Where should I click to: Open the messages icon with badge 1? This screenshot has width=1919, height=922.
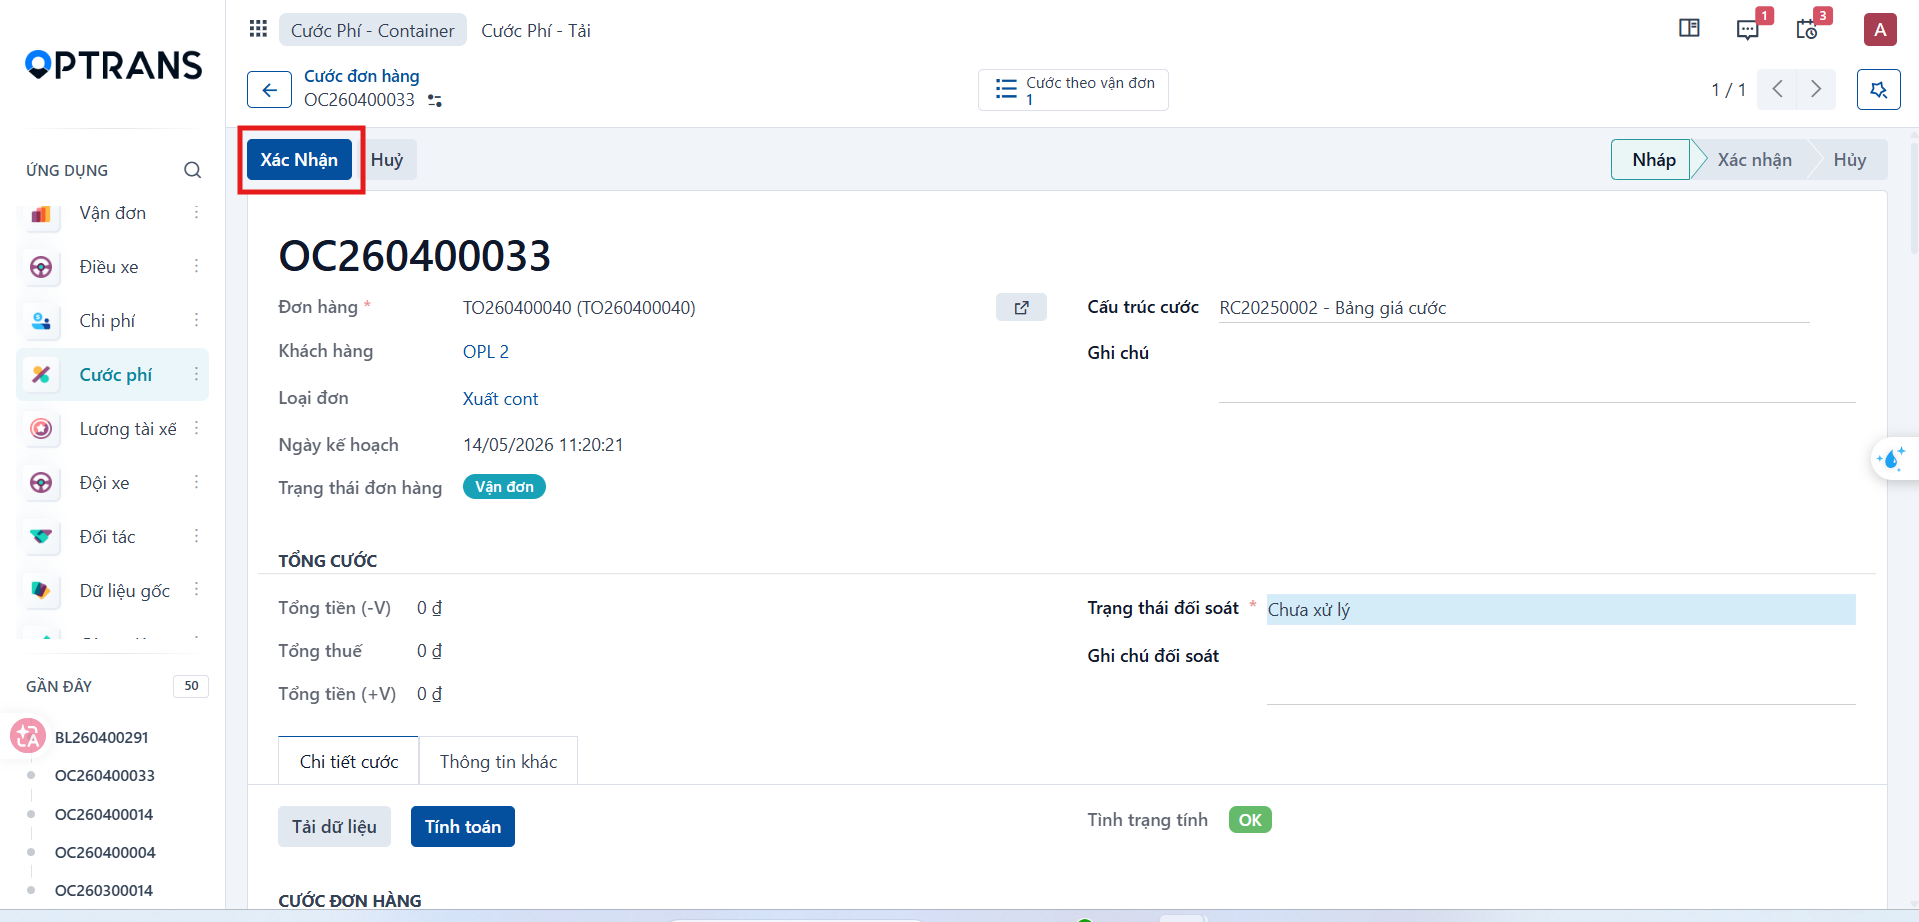pos(1748,29)
